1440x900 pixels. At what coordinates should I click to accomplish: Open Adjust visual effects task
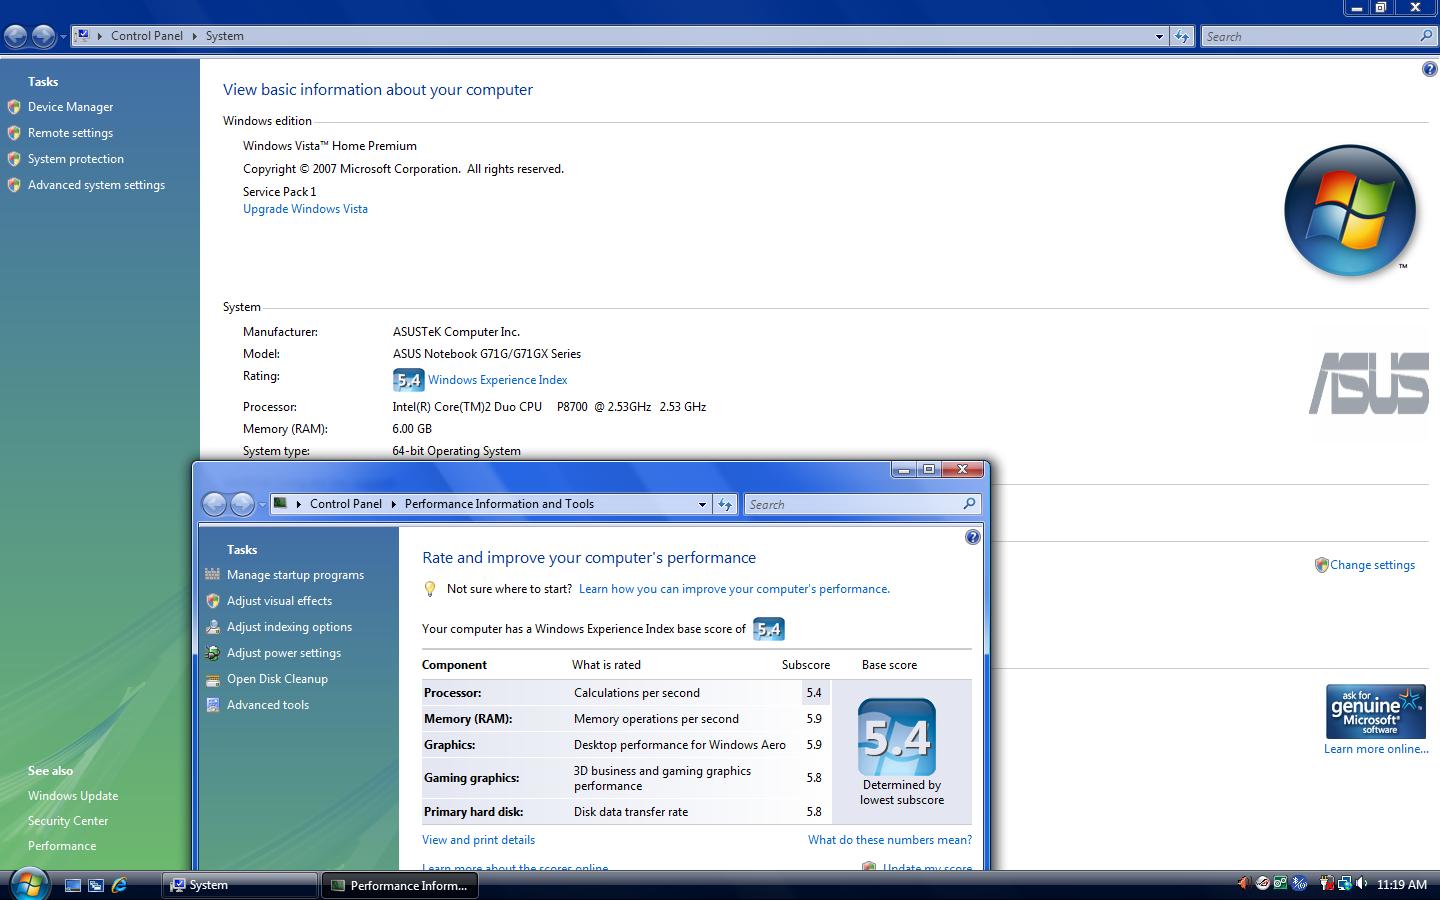point(279,601)
